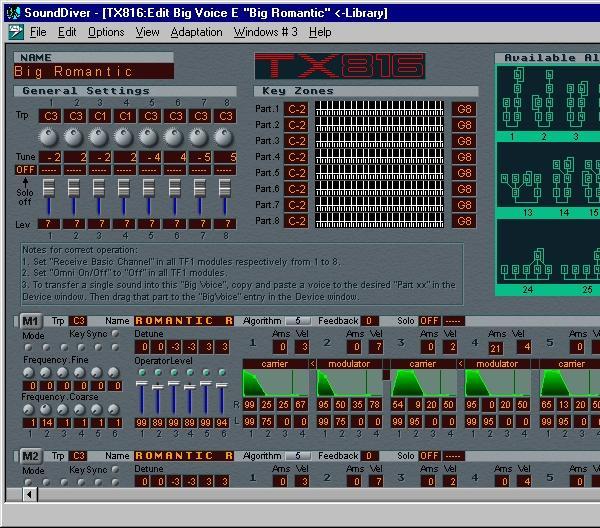Adjust level fader for part 1
This screenshot has height=528, width=600.
49,187
